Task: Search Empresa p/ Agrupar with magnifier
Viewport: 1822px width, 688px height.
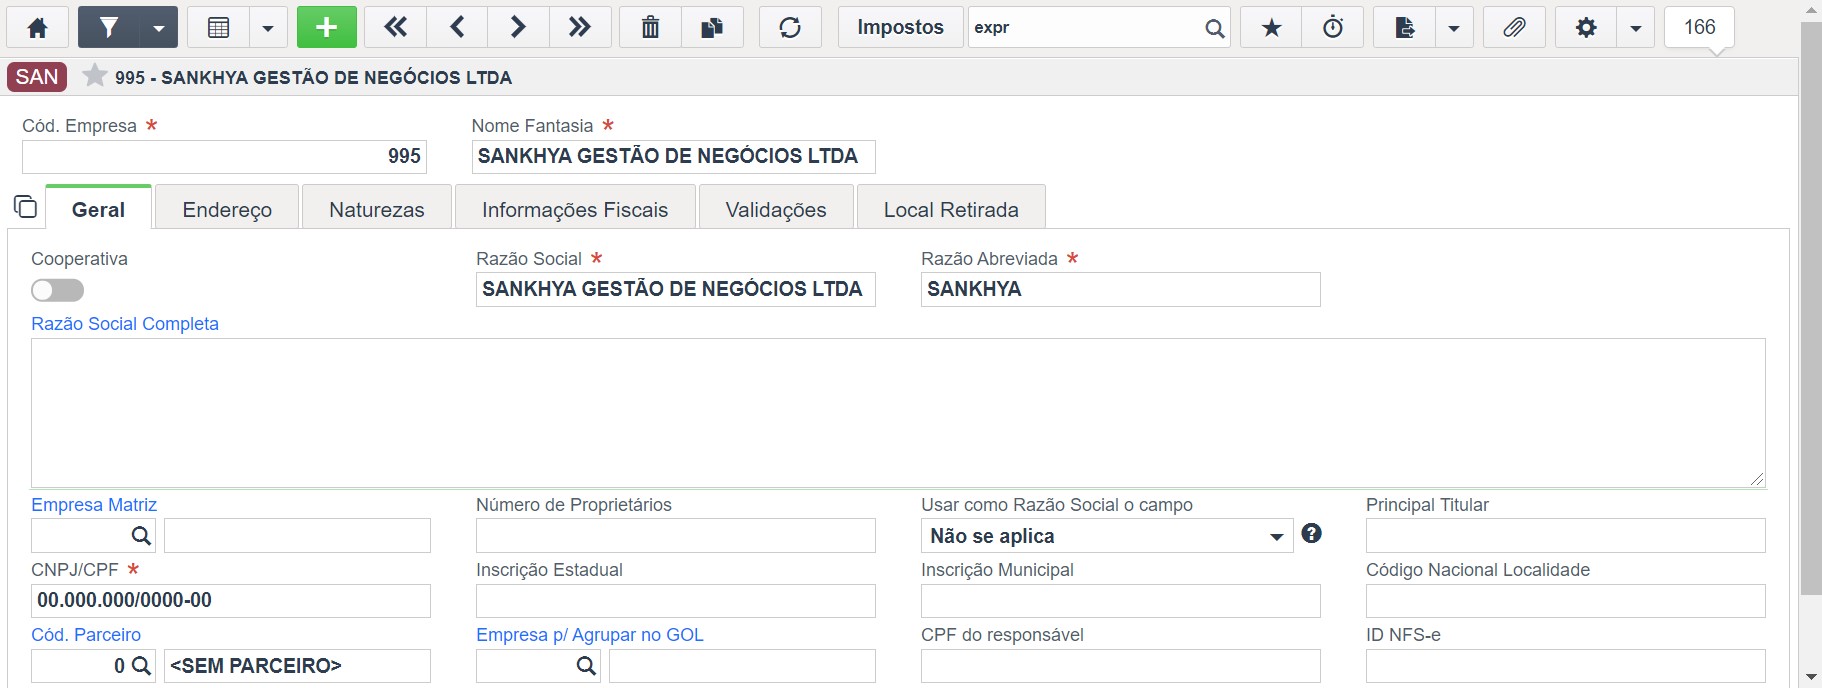Action: coord(587,666)
